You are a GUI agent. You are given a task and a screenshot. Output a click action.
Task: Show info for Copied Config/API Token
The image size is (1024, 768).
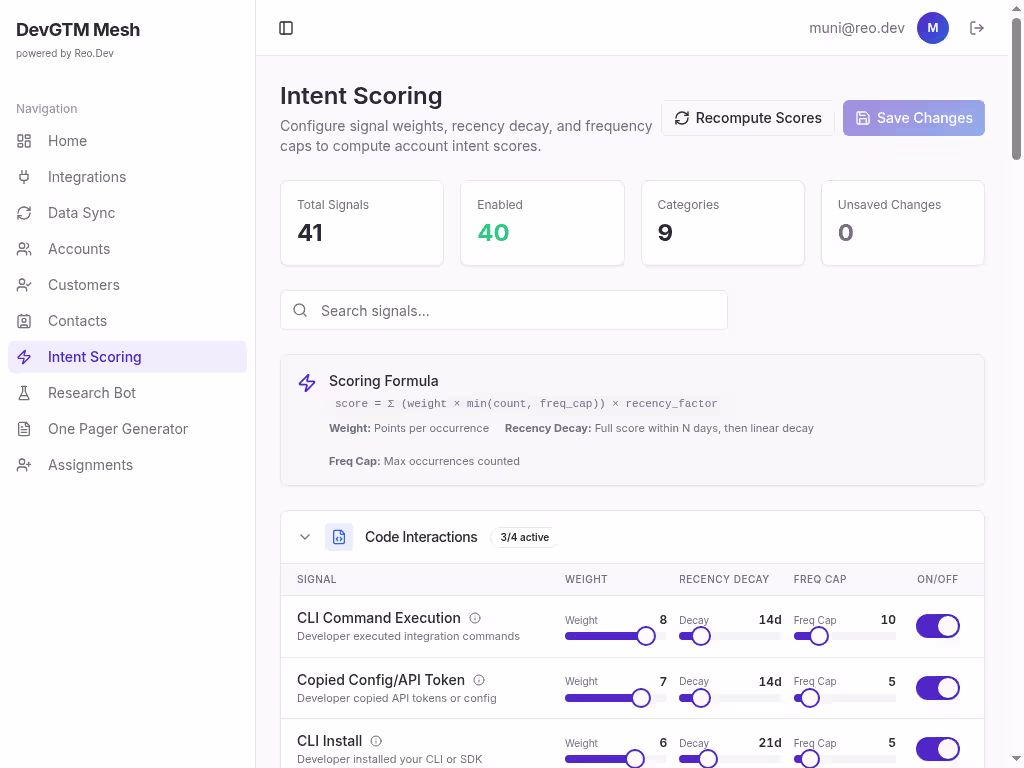click(x=479, y=680)
